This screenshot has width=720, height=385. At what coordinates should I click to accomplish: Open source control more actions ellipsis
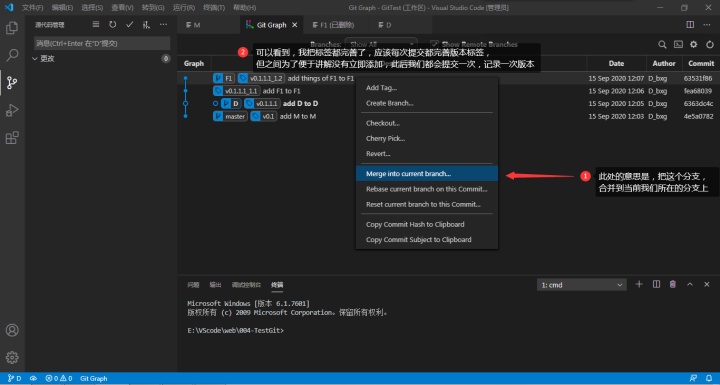(x=163, y=25)
